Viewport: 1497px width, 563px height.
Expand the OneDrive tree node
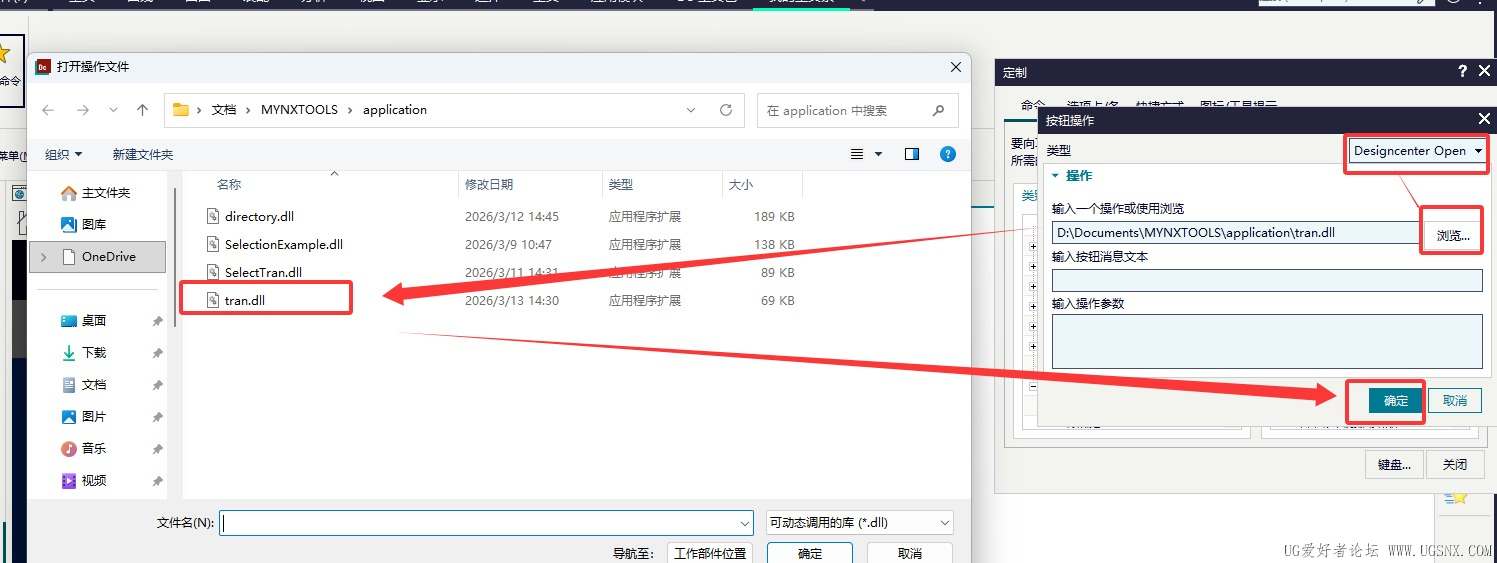coord(43,257)
